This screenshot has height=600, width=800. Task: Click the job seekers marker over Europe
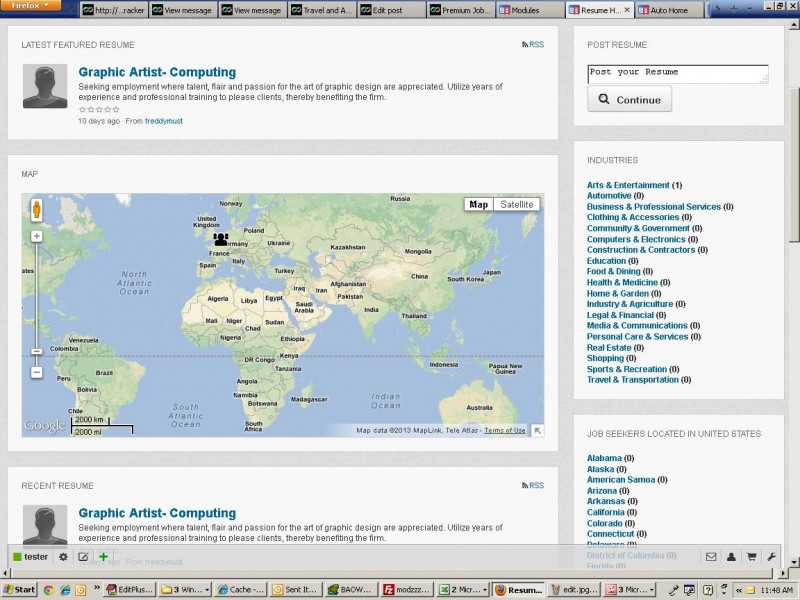pos(220,239)
